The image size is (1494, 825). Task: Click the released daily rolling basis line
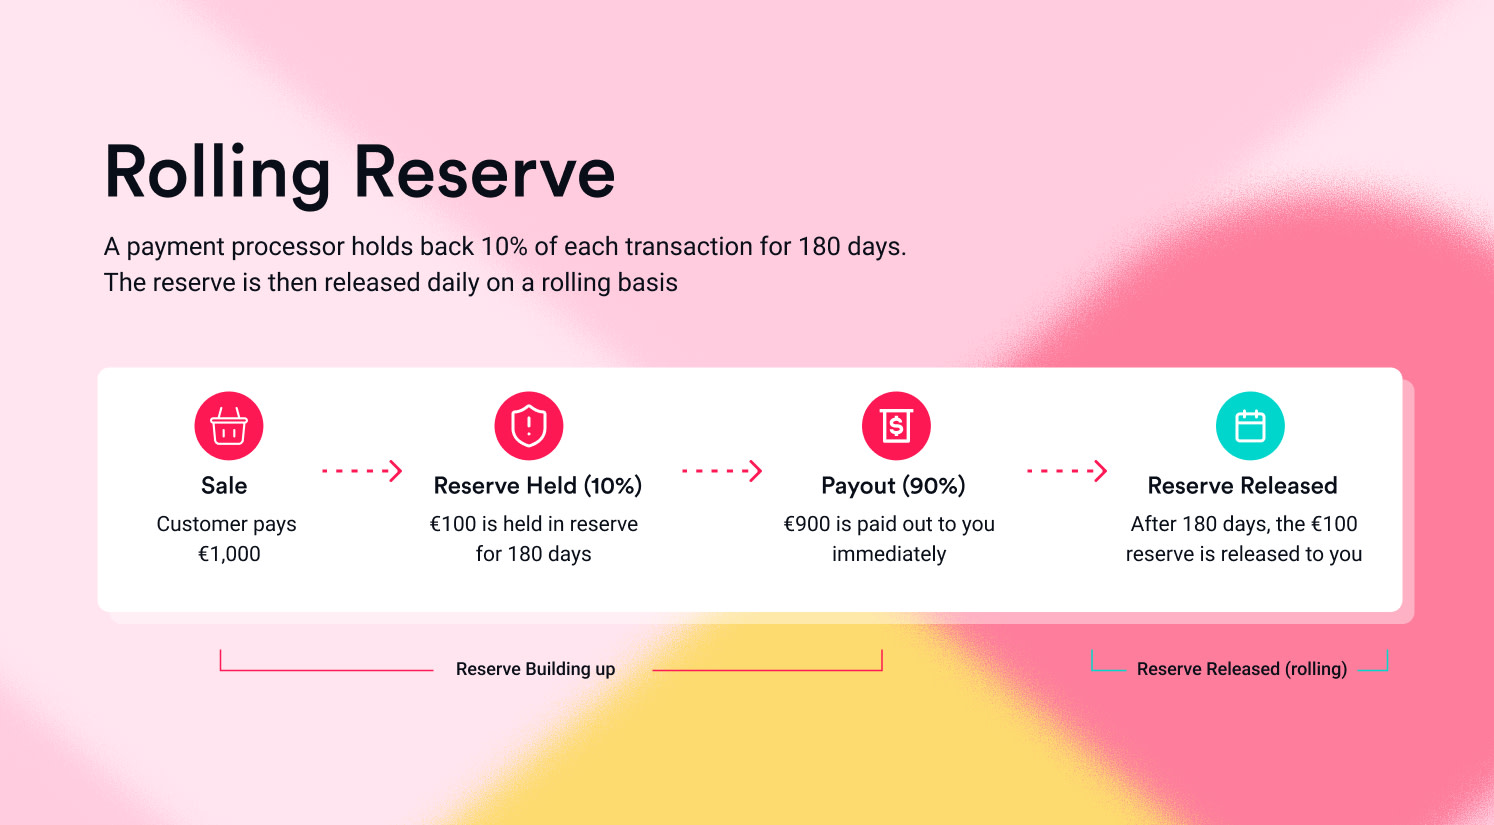pos(391,283)
